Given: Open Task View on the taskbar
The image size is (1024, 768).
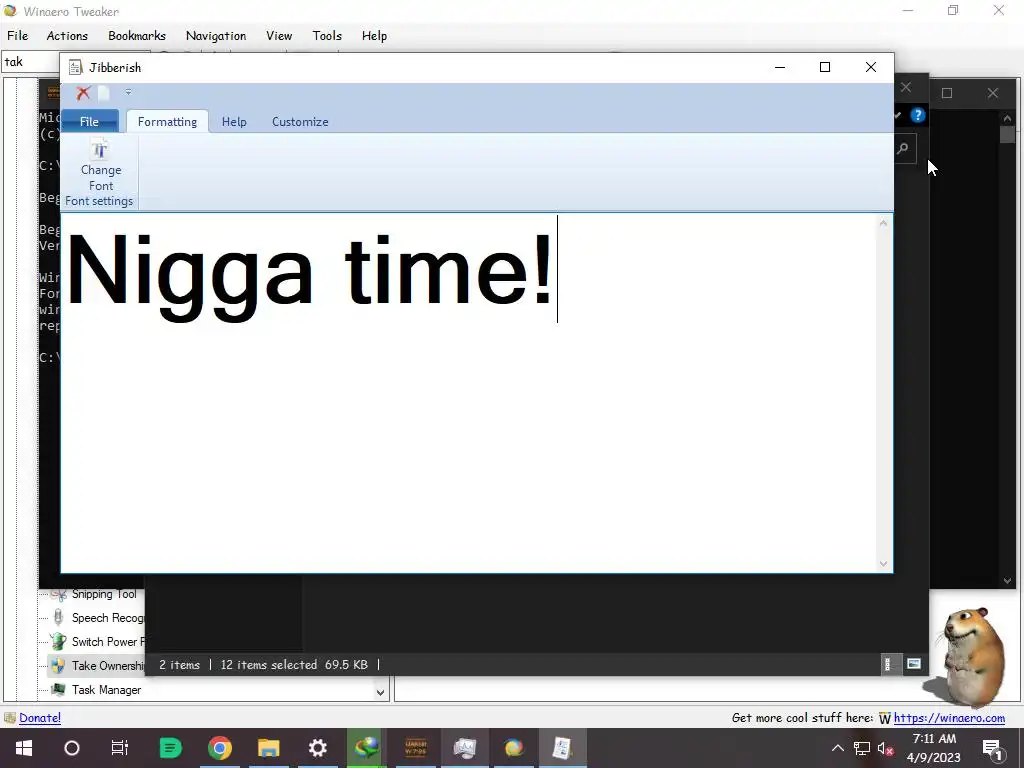Looking at the screenshot, I should (x=120, y=748).
